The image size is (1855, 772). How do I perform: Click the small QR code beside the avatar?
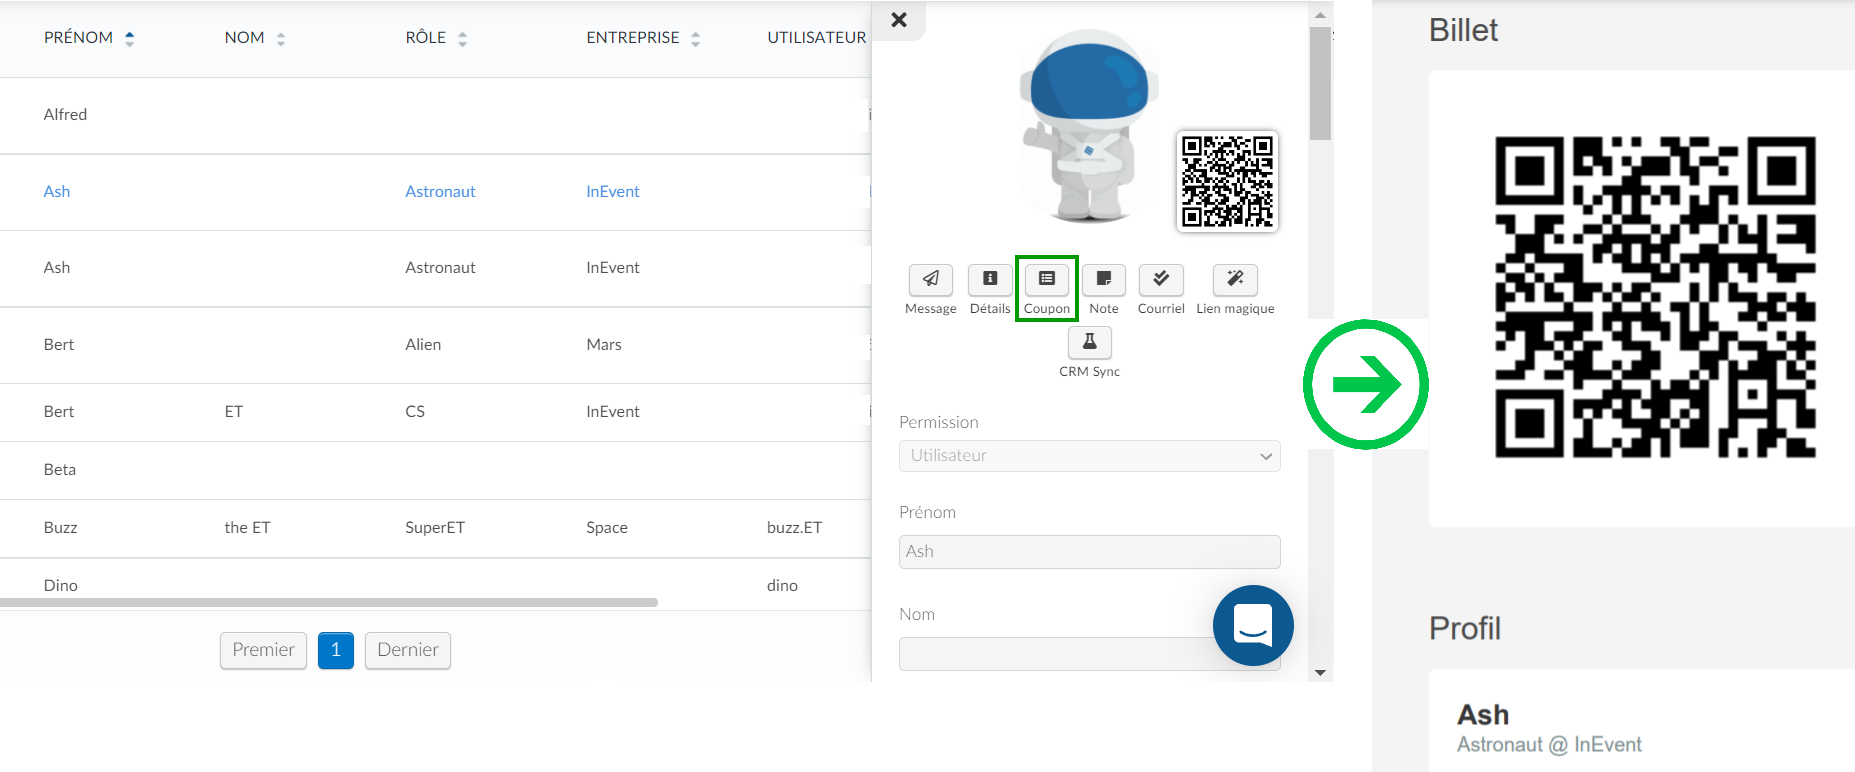(1227, 181)
